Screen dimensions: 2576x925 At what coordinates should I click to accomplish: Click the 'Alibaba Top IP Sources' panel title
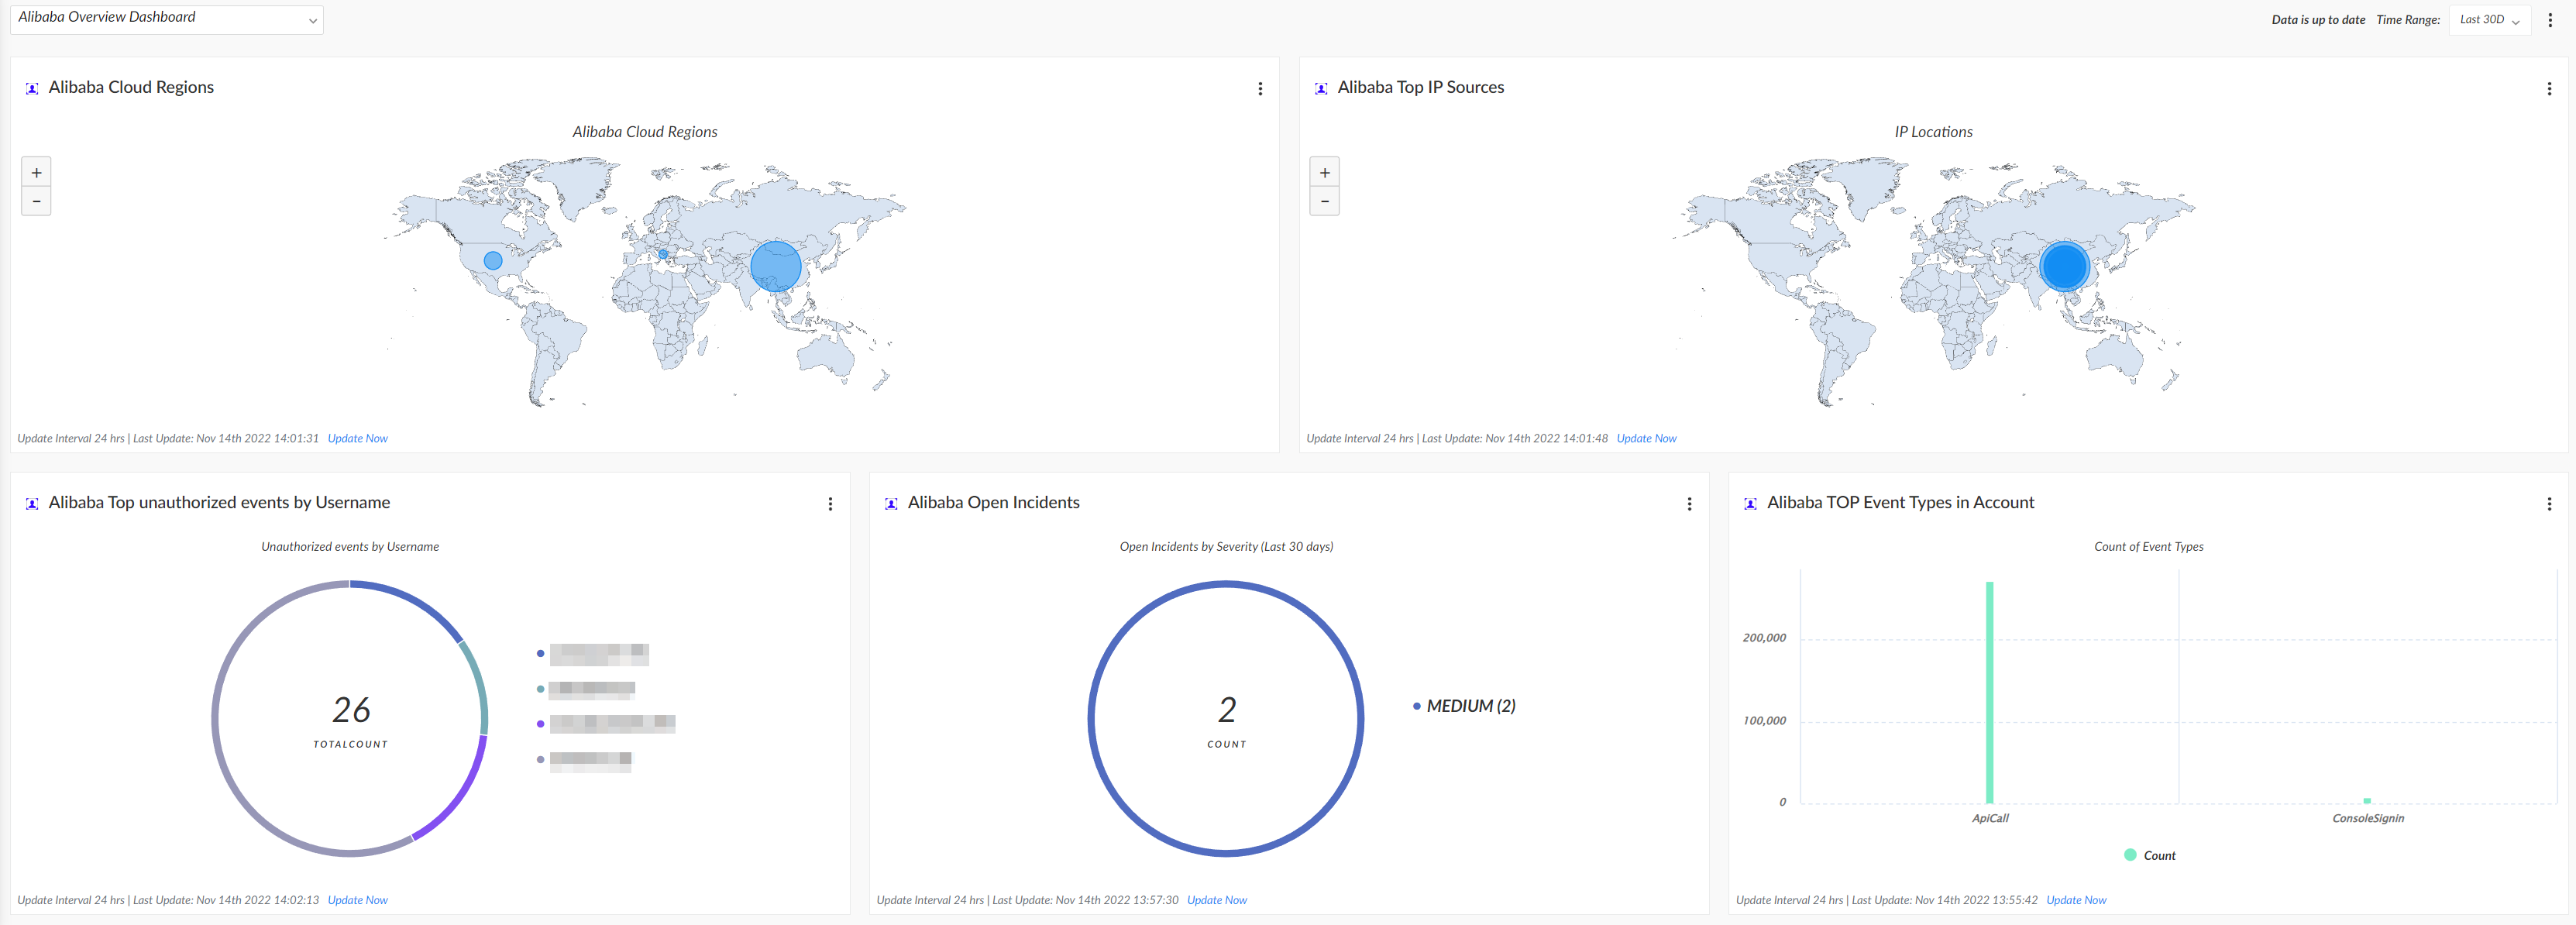click(x=1420, y=88)
